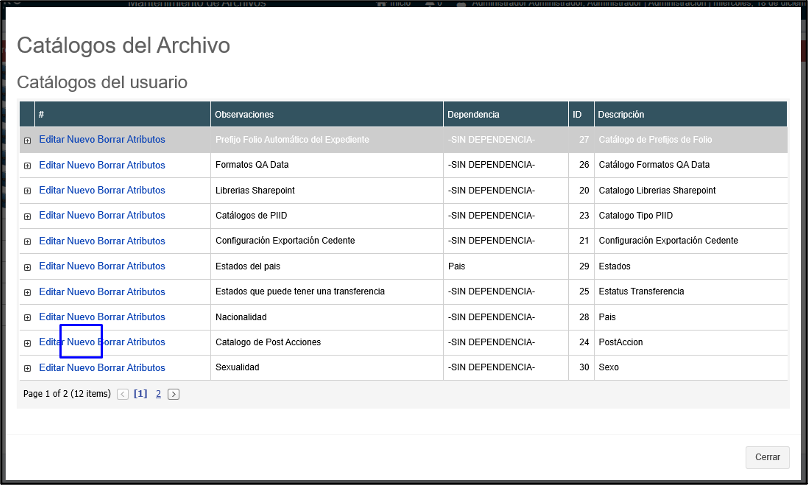Sort by Observaciones column header
Viewport: 808px width, 486px height.
244,115
